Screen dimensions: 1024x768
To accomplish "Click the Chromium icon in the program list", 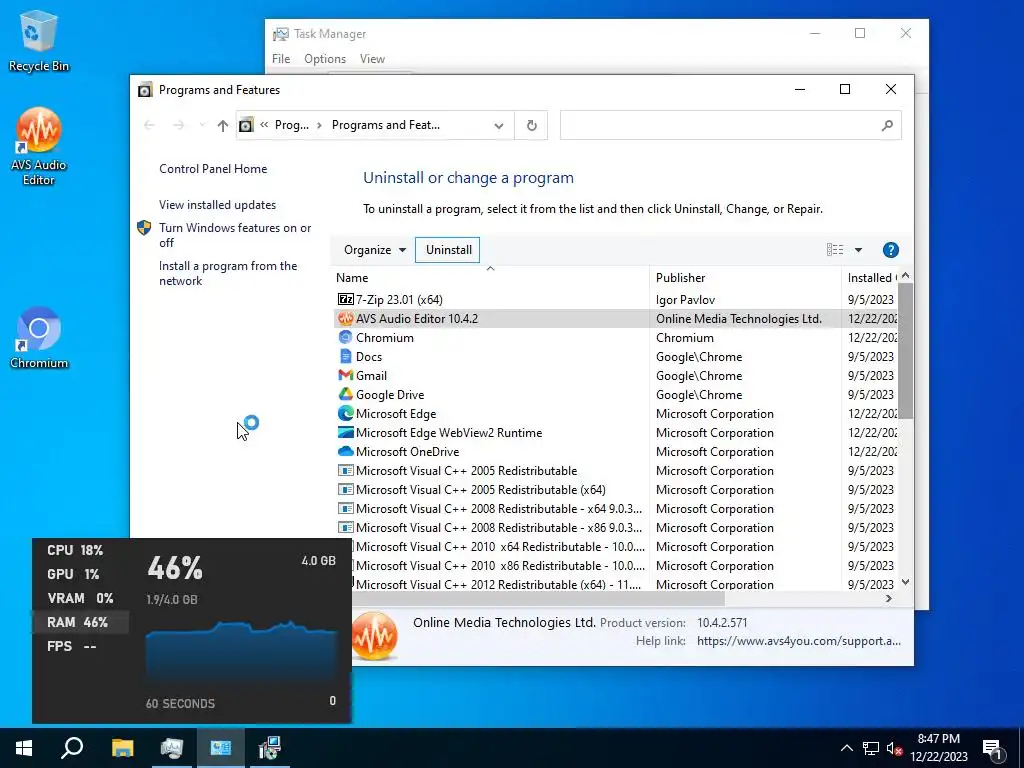I will pos(345,338).
